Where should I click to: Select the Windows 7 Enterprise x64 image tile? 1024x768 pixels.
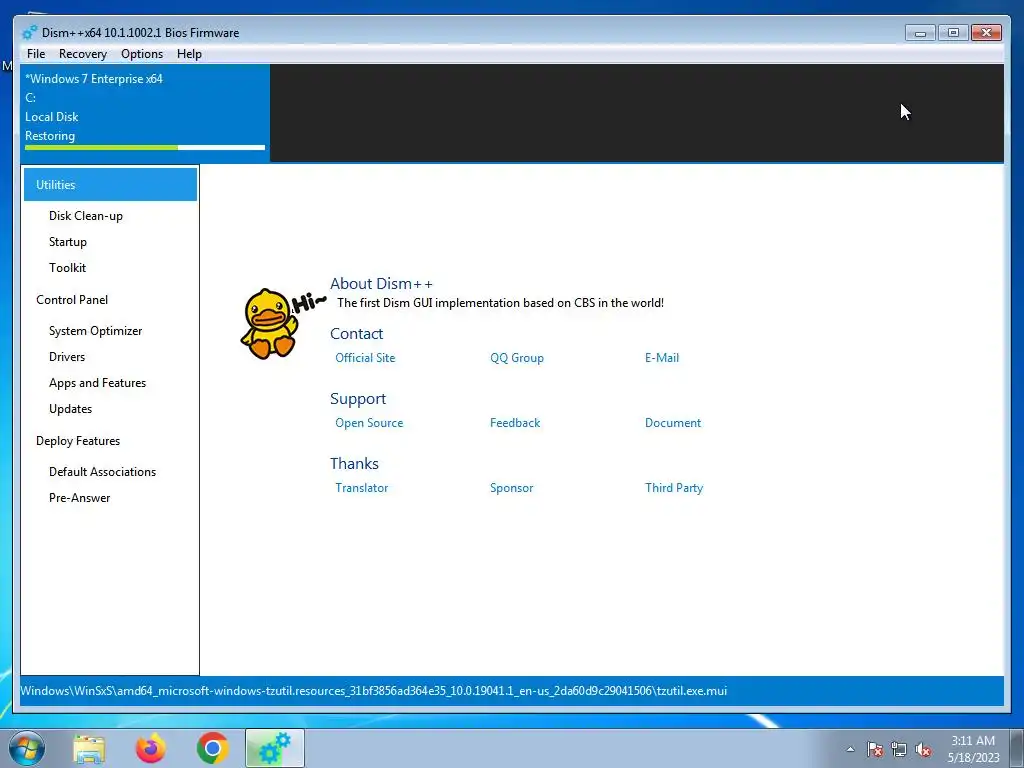pyautogui.click(x=145, y=112)
